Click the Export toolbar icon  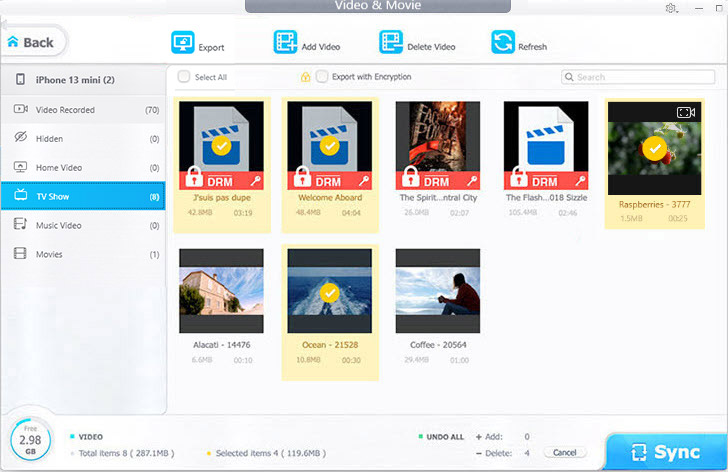pyautogui.click(x=183, y=43)
